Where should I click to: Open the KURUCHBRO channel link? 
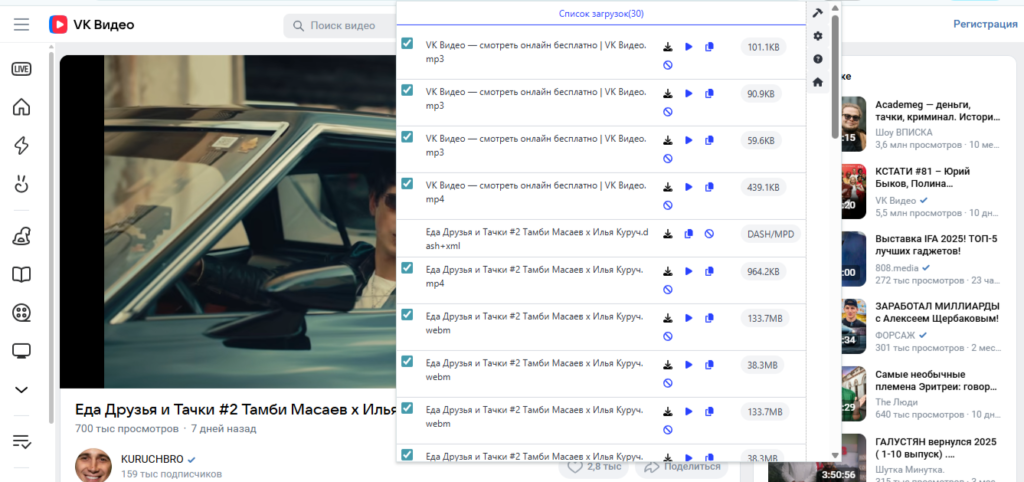pos(150,458)
